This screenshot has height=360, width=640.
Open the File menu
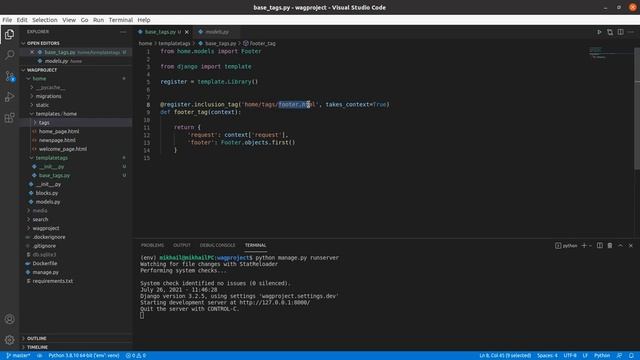coord(7,20)
